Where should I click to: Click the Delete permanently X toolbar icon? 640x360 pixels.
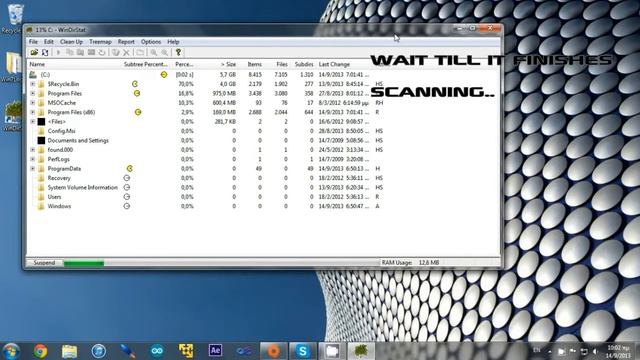coord(127,52)
